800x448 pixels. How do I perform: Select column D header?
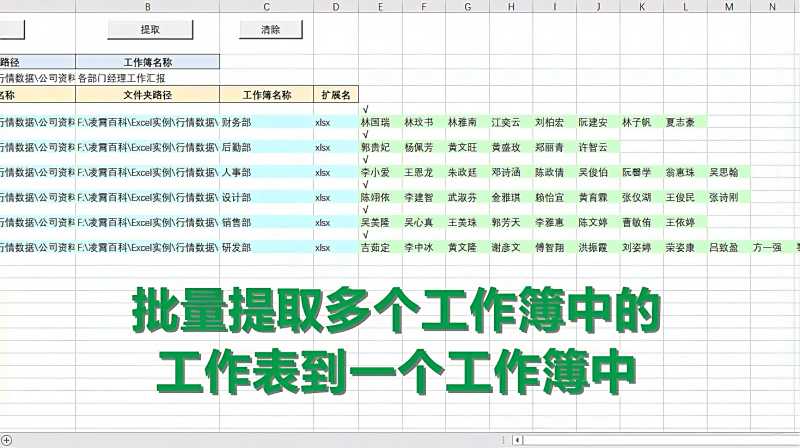click(336, 7)
